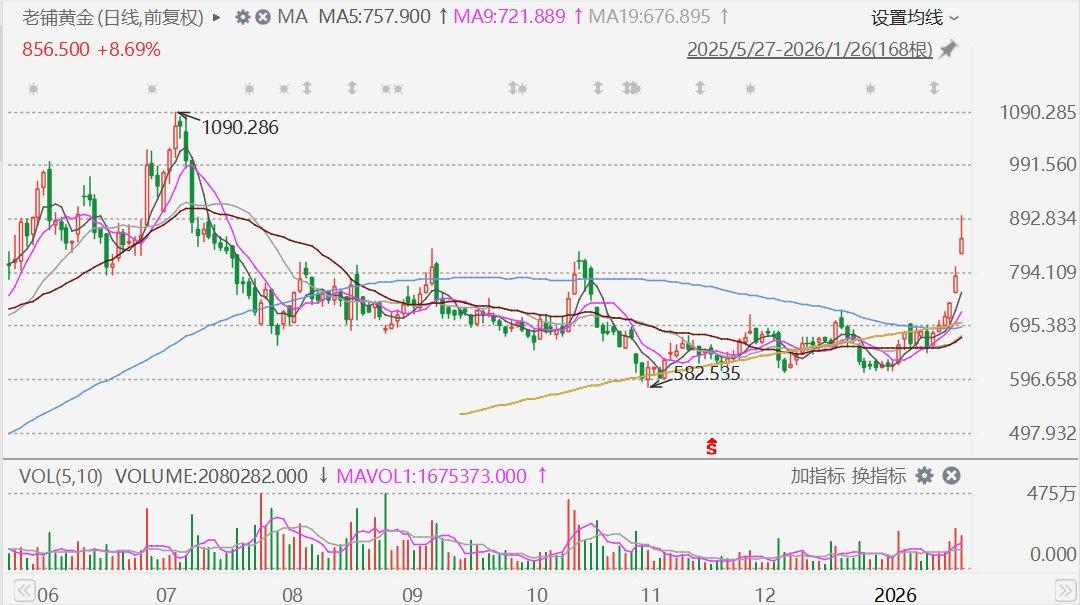Image resolution: width=1080 pixels, height=605 pixels.
Task: Open MA settings via the gear icon
Action: click(x=242, y=18)
